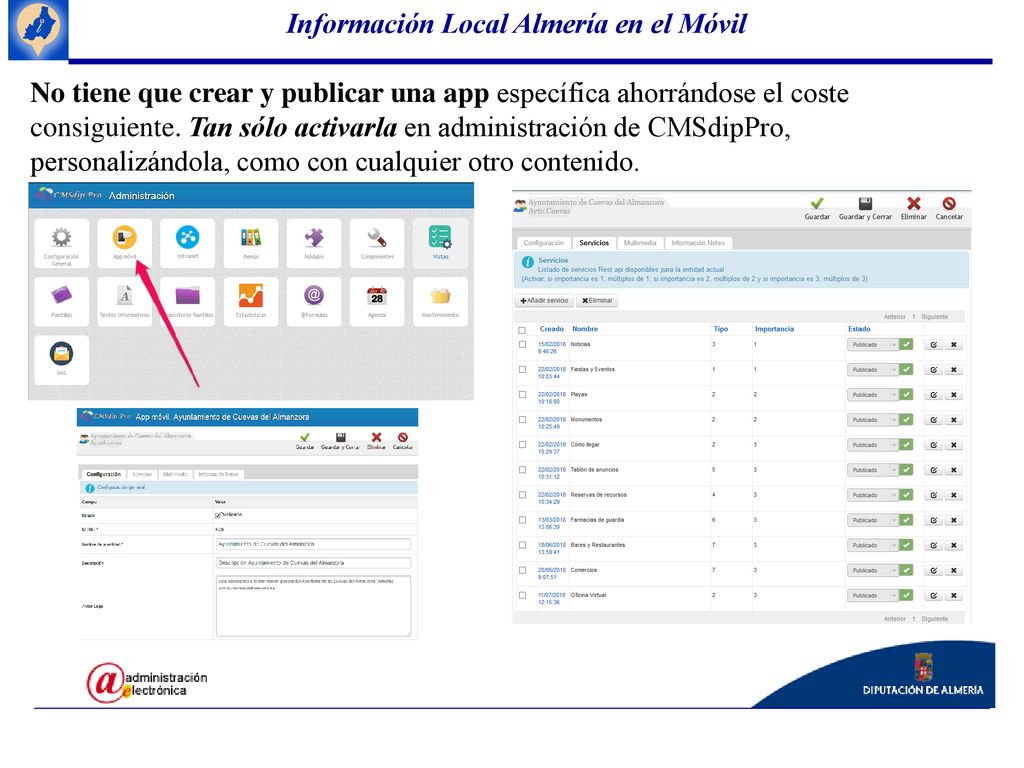Click the Eliminar button below Servicios info
The height and width of the screenshot is (768, 1024).
(x=597, y=300)
